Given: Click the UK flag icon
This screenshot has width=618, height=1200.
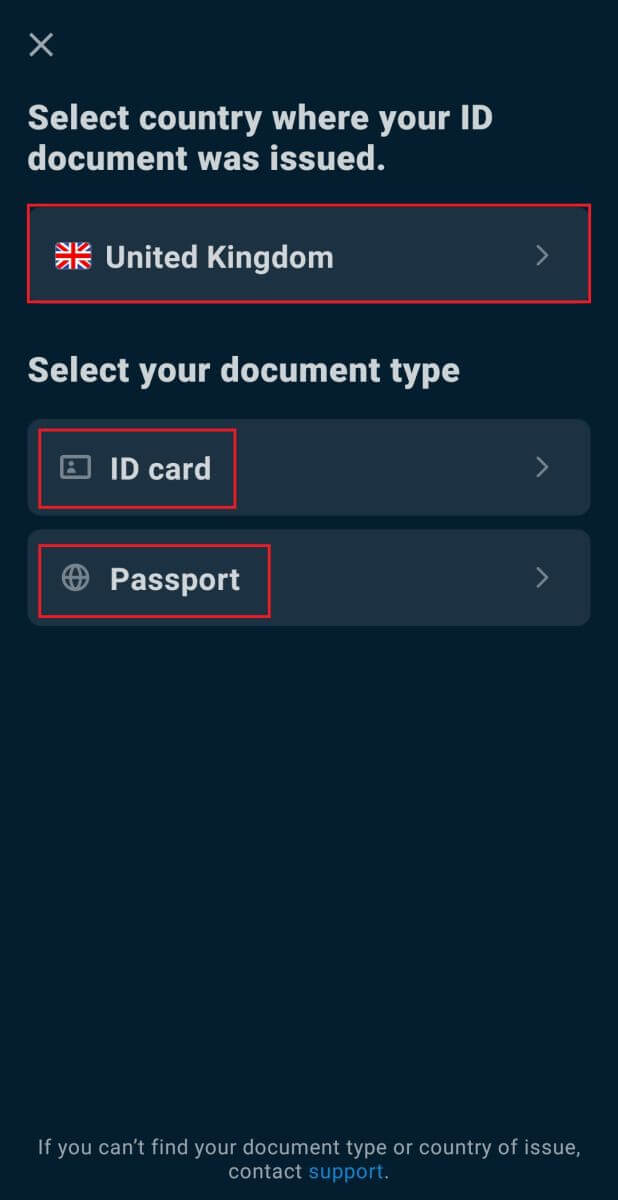Looking at the screenshot, I should click(x=73, y=256).
